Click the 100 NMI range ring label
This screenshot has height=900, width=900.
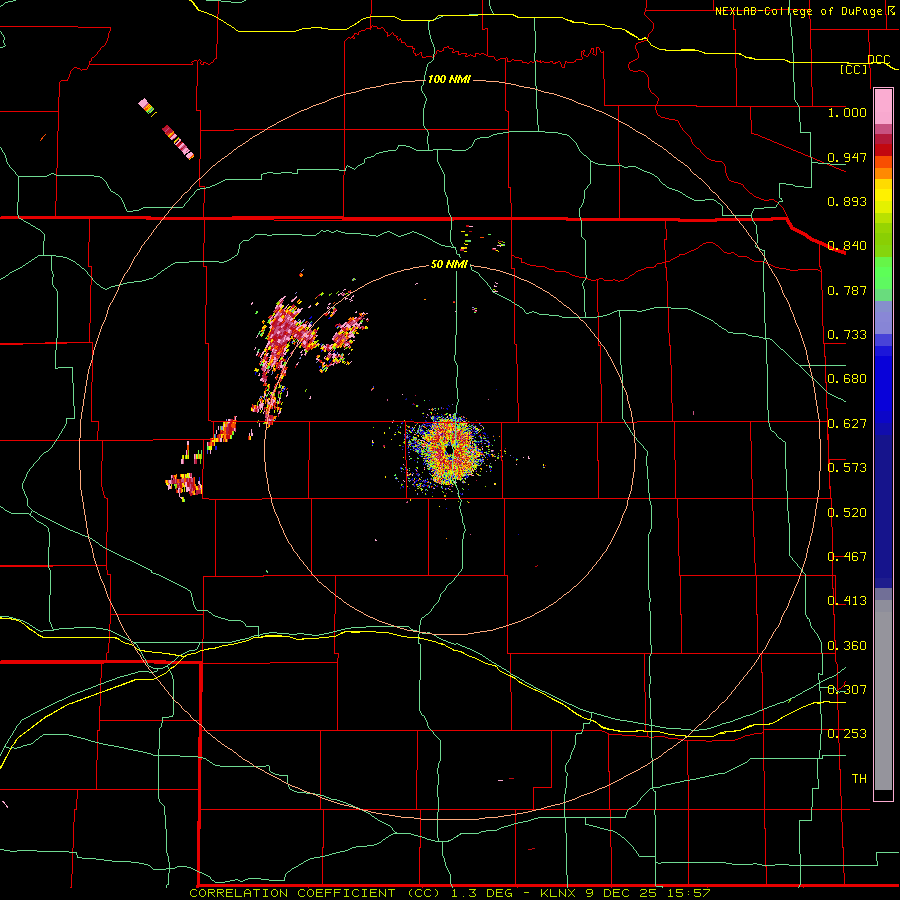click(x=449, y=79)
